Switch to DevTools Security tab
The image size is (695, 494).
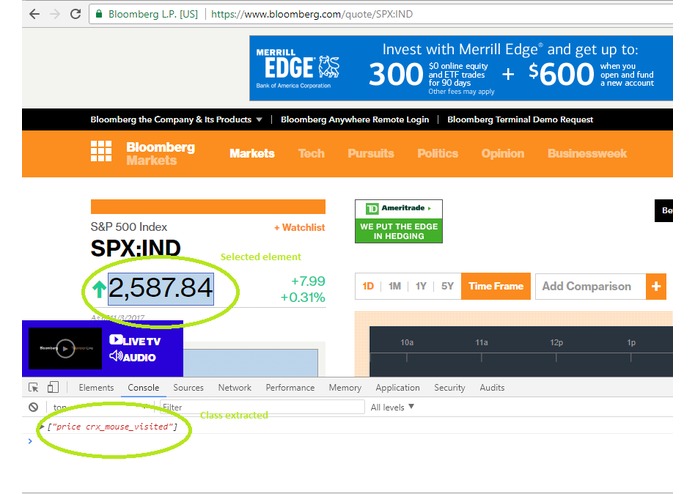tap(449, 388)
